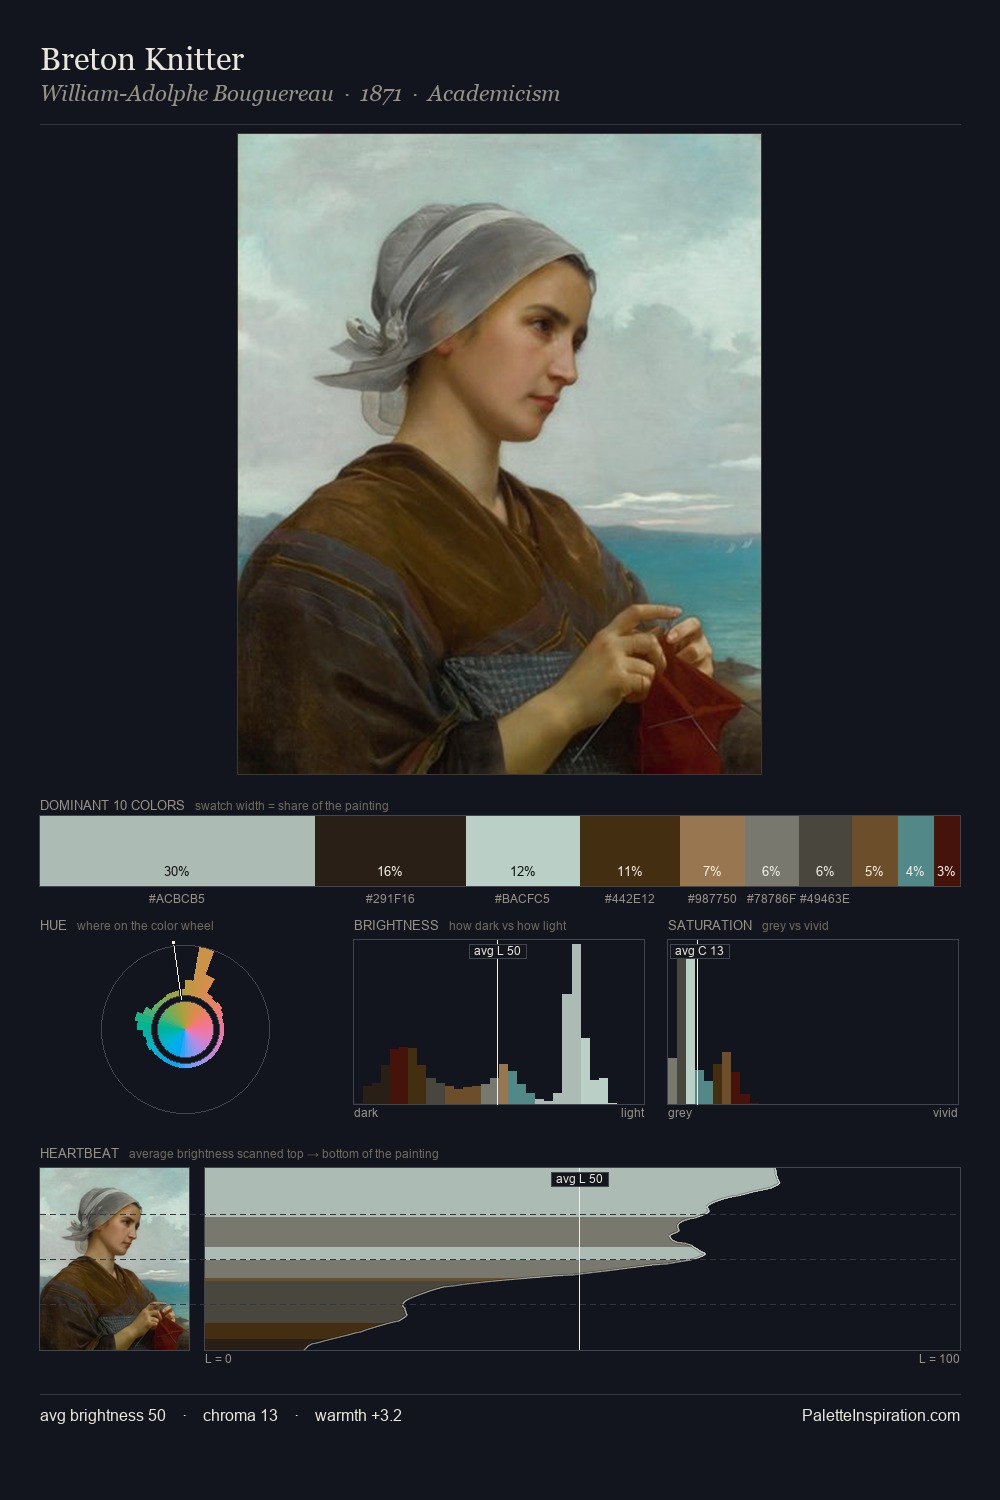Viewport: 1000px width, 1500px height.
Task: Click the hex code #78786F
Action: pyautogui.click(x=771, y=899)
